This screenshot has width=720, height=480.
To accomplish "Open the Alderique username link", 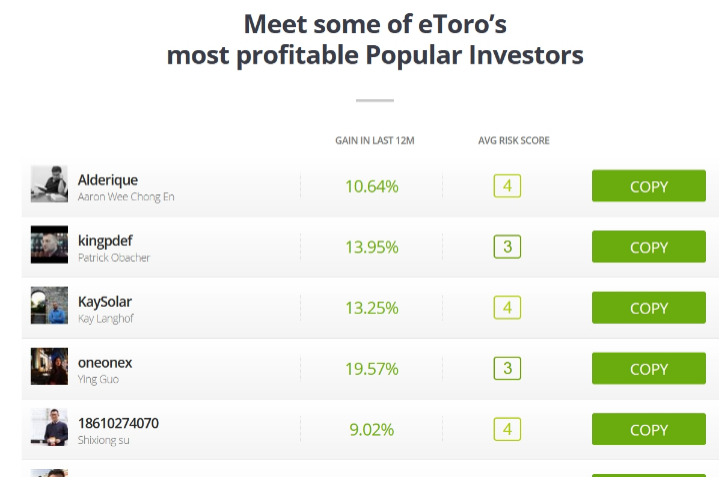I will (108, 180).
